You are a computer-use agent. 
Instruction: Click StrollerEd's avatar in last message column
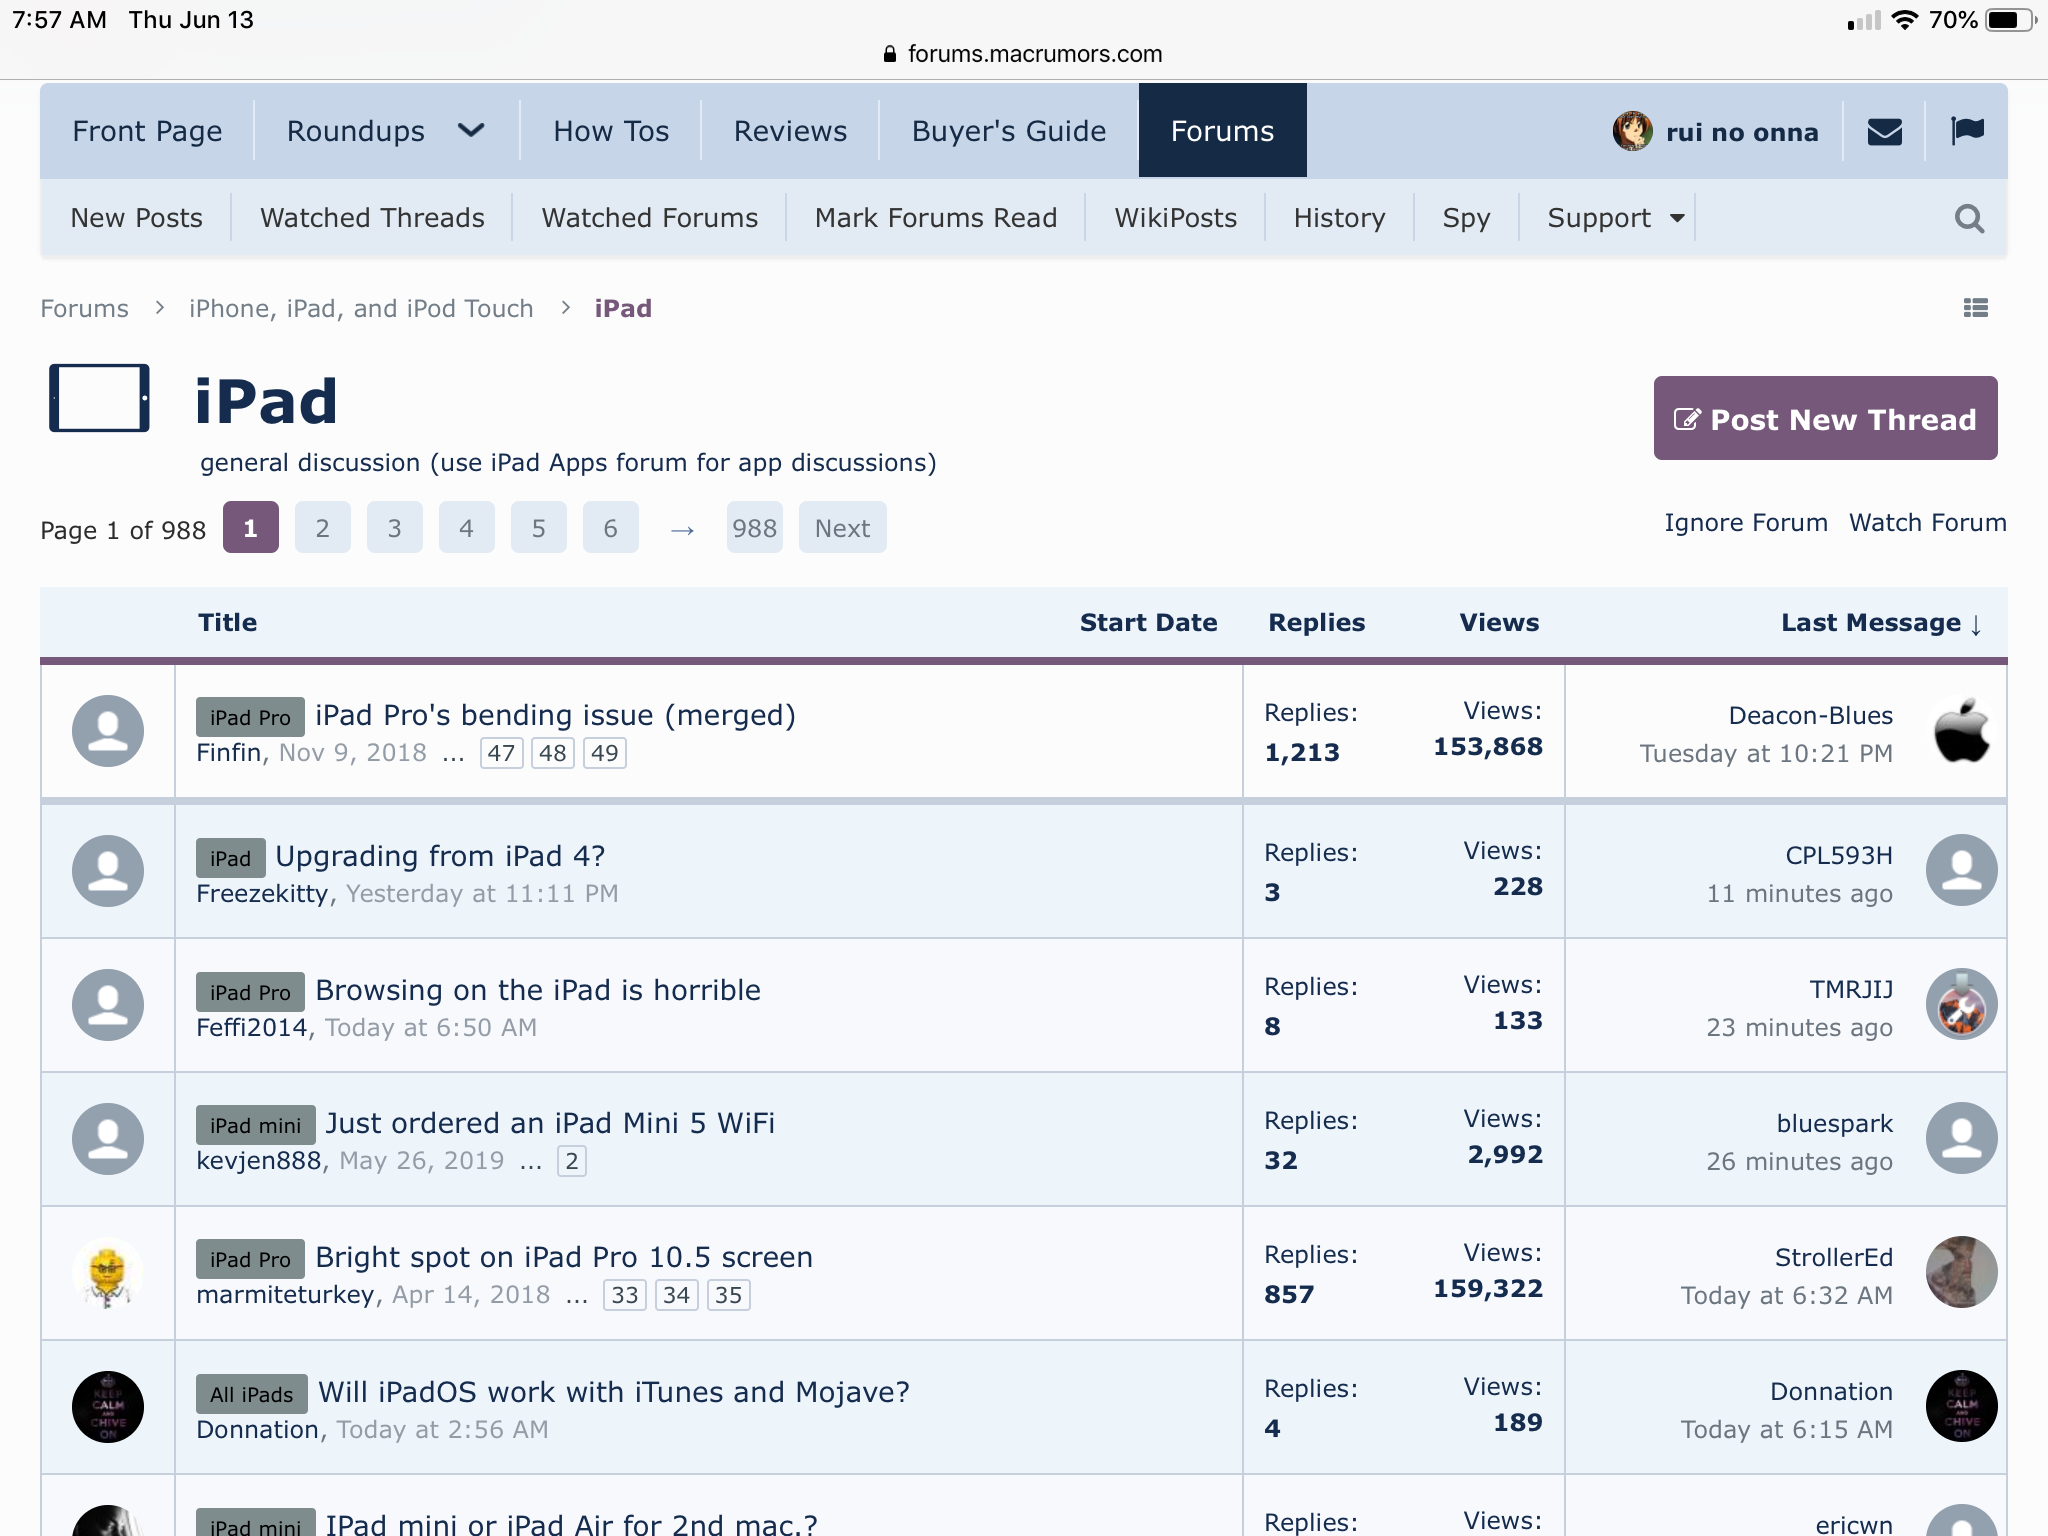pos(1961,1272)
